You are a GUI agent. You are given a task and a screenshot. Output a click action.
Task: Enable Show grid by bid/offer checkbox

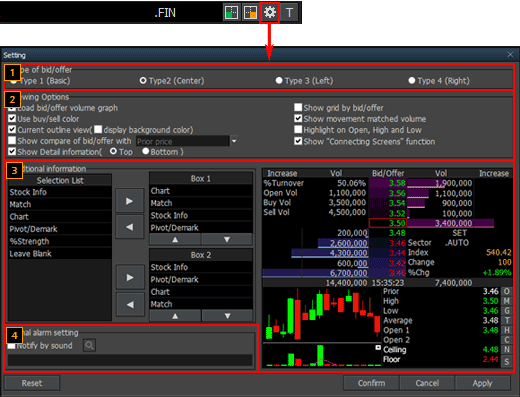pos(298,107)
